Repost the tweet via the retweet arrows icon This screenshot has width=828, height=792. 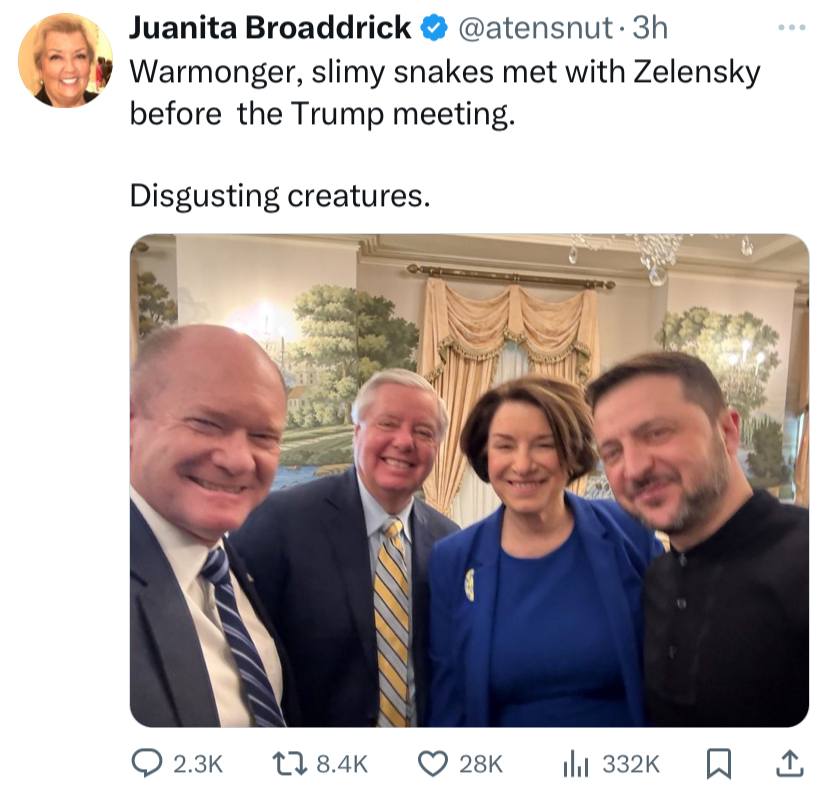point(289,764)
